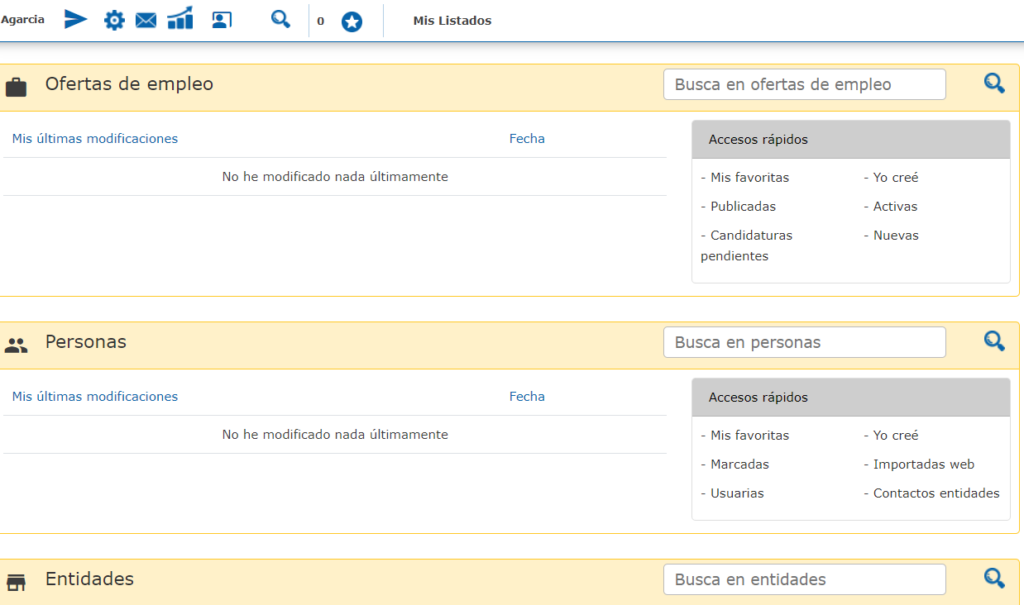Screen dimensions: 1024x605
Task: Open the bar chart statistics icon
Action: tap(180, 18)
